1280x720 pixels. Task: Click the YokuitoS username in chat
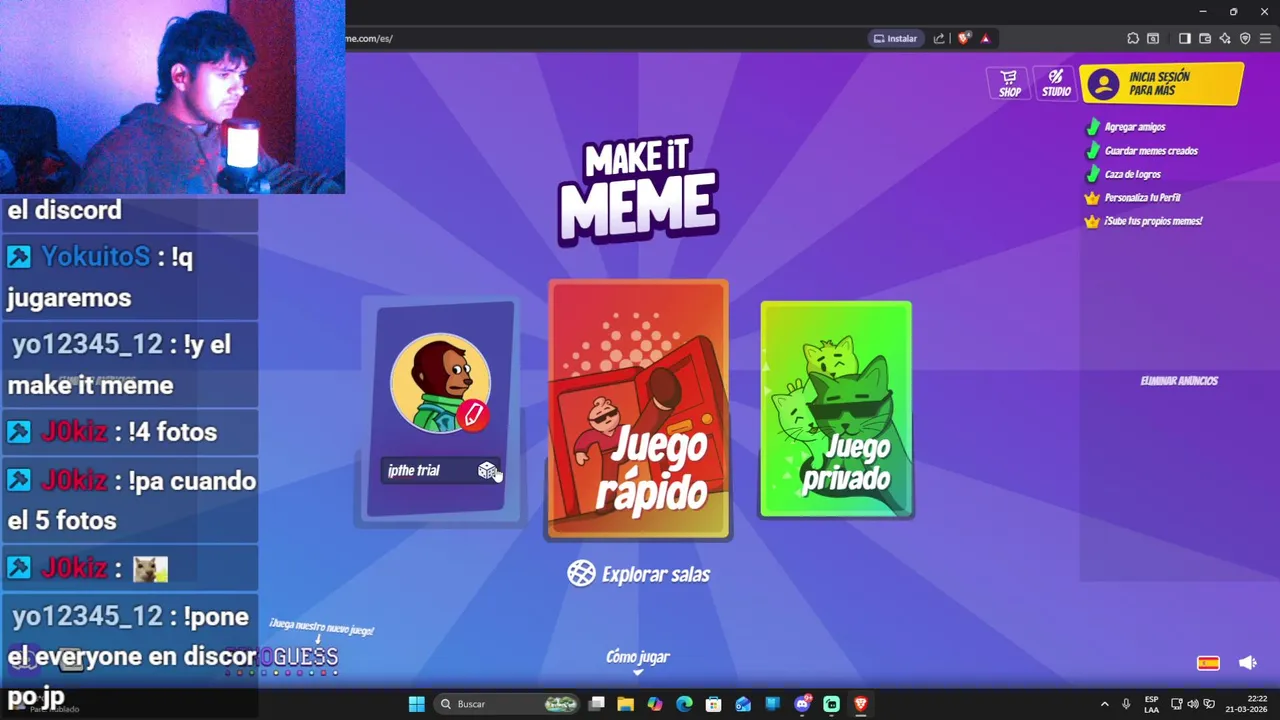(x=95, y=257)
